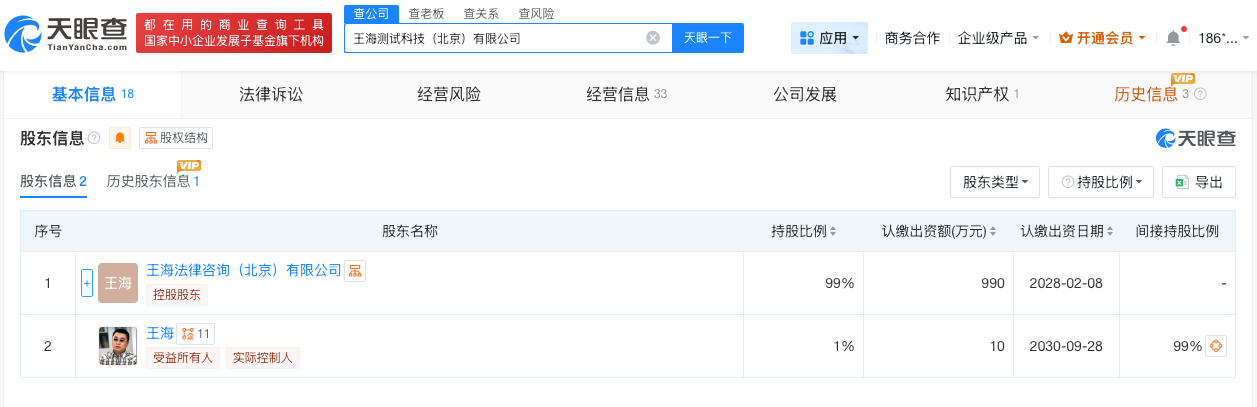The width and height of the screenshot is (1257, 407).
Task: Click equity structure icon beside 王海法律咨询
Action: point(355,270)
